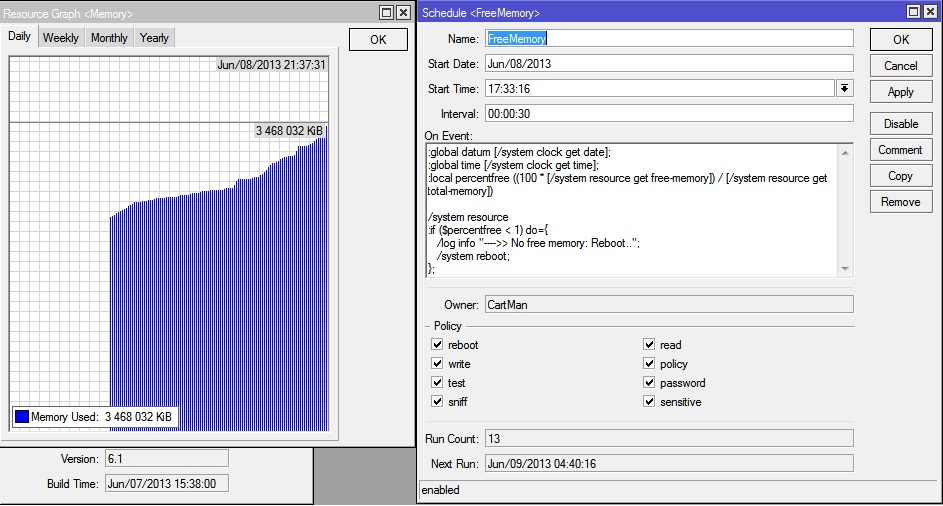The image size is (943, 506).
Task: Switch to the Daily graph tab
Action: pyautogui.click(x=19, y=36)
